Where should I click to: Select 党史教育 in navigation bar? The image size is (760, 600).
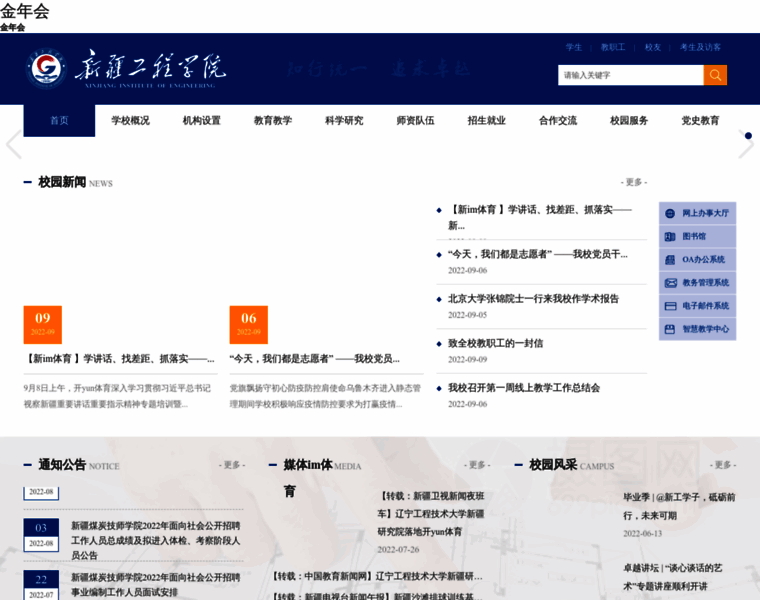(700, 121)
